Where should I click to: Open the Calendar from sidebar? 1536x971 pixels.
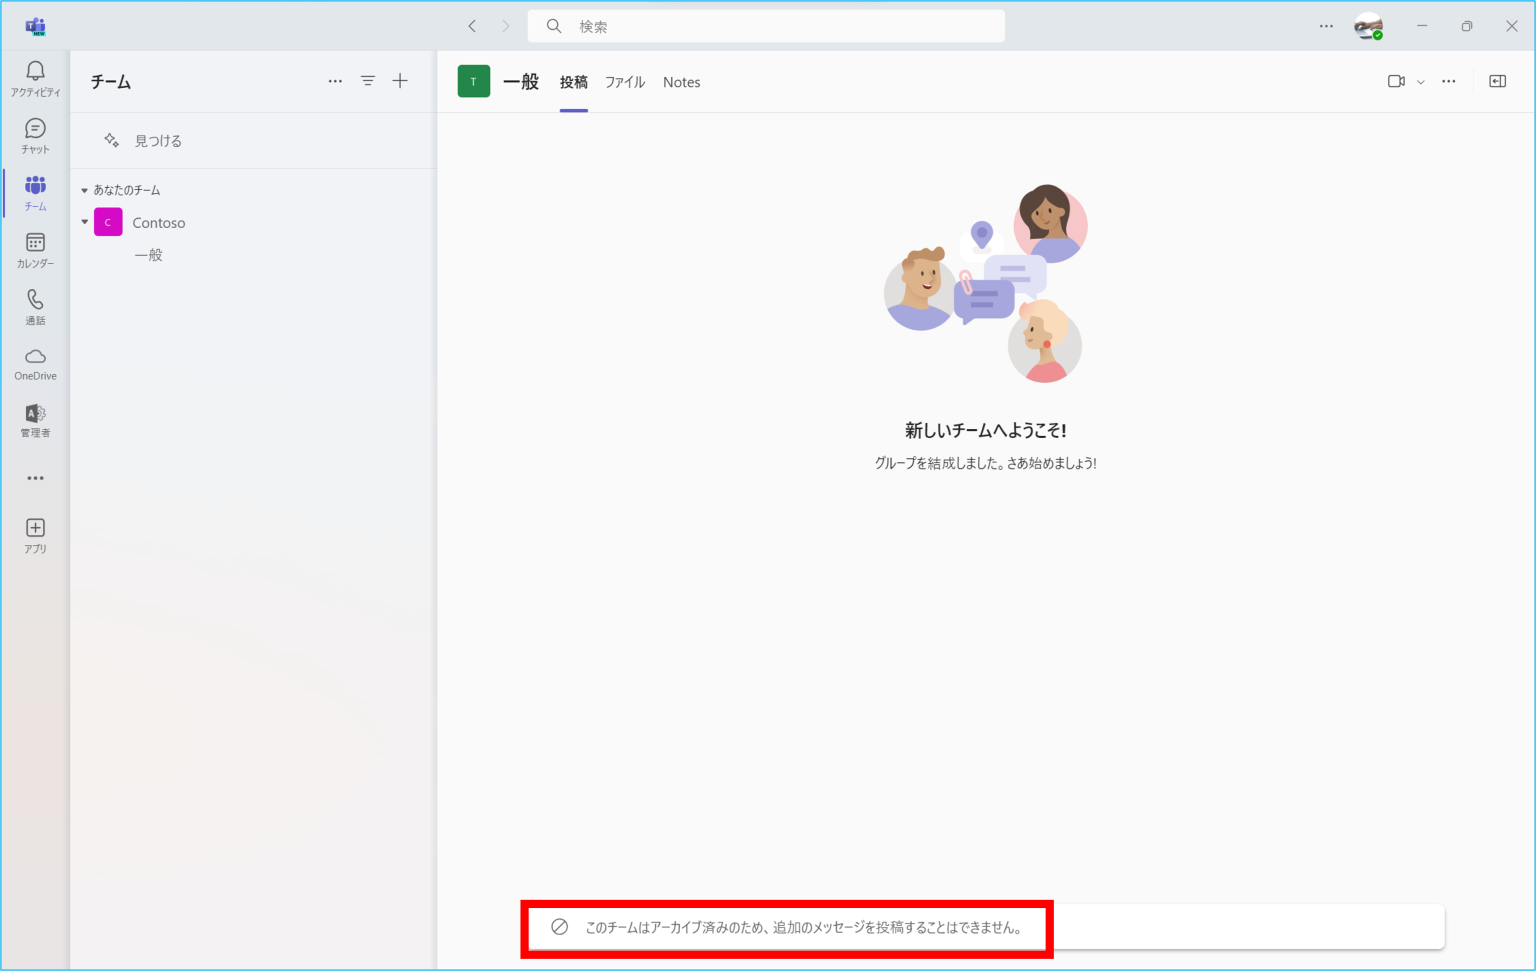35,249
